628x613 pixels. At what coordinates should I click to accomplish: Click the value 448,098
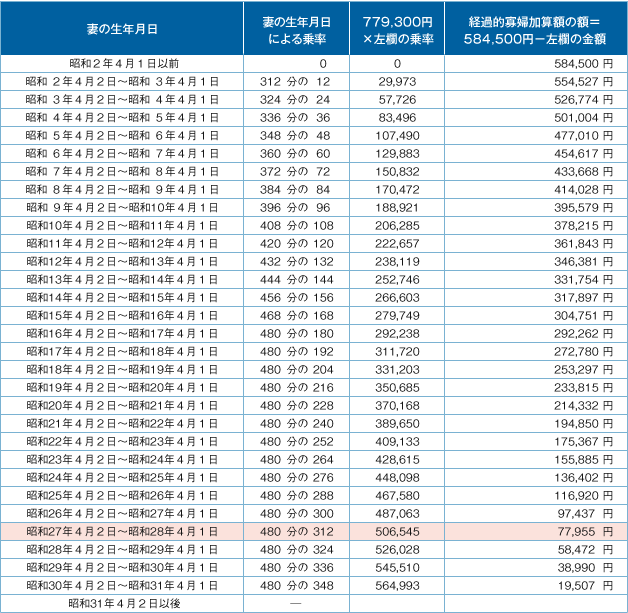397,478
